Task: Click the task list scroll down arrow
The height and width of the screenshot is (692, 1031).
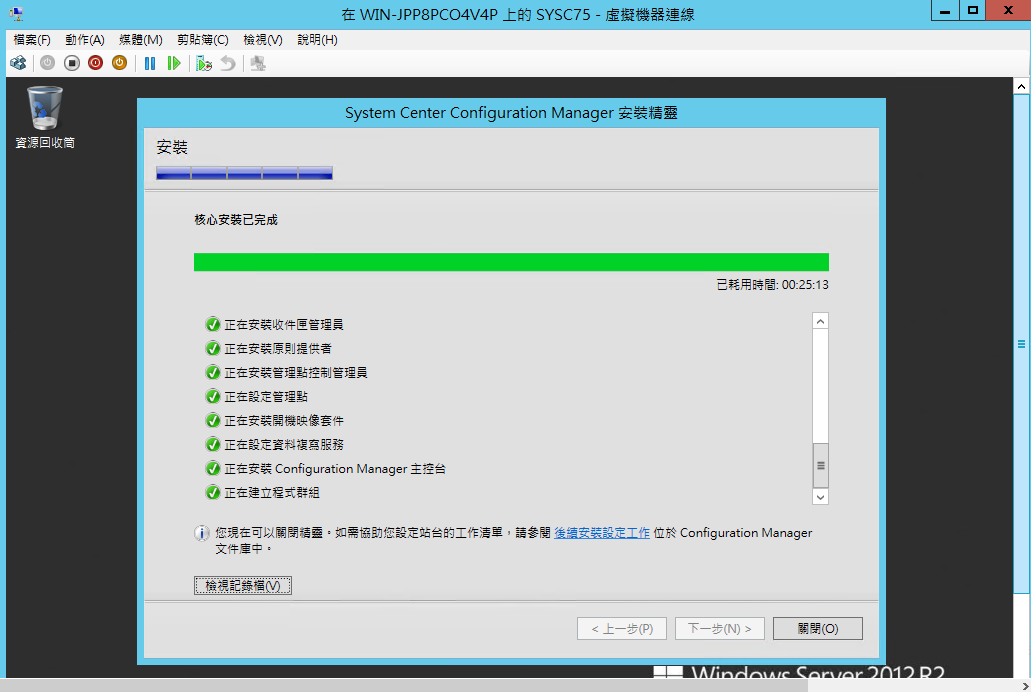Action: (x=820, y=497)
